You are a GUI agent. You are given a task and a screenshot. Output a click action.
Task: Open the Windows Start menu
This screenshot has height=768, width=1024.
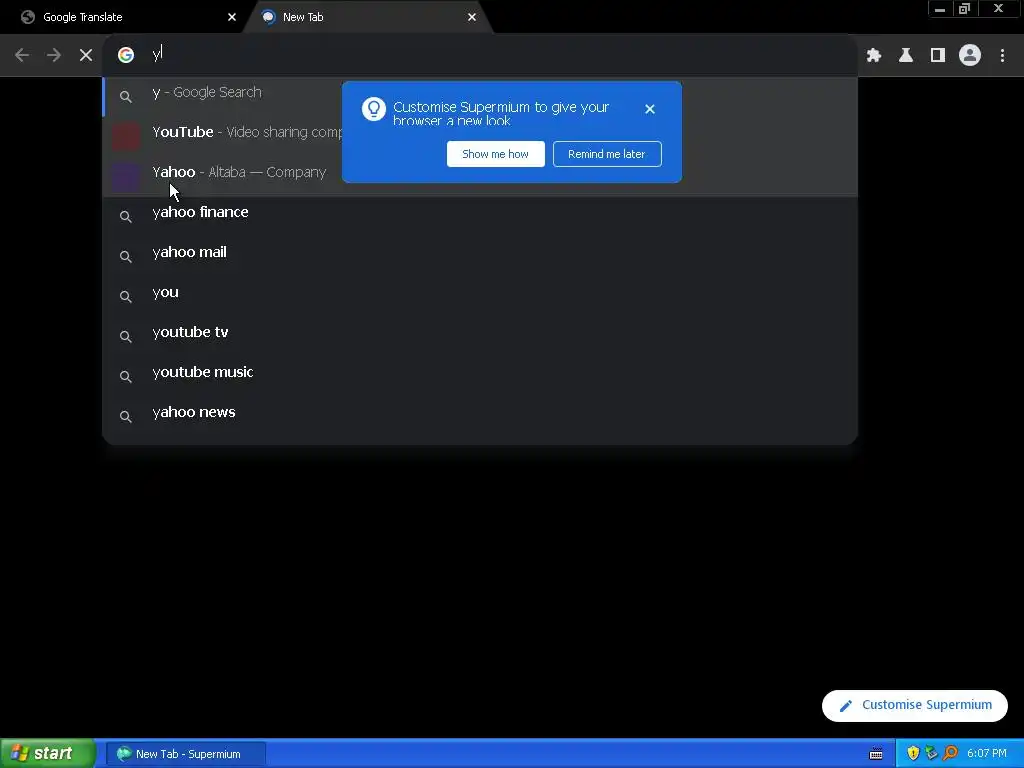point(48,754)
